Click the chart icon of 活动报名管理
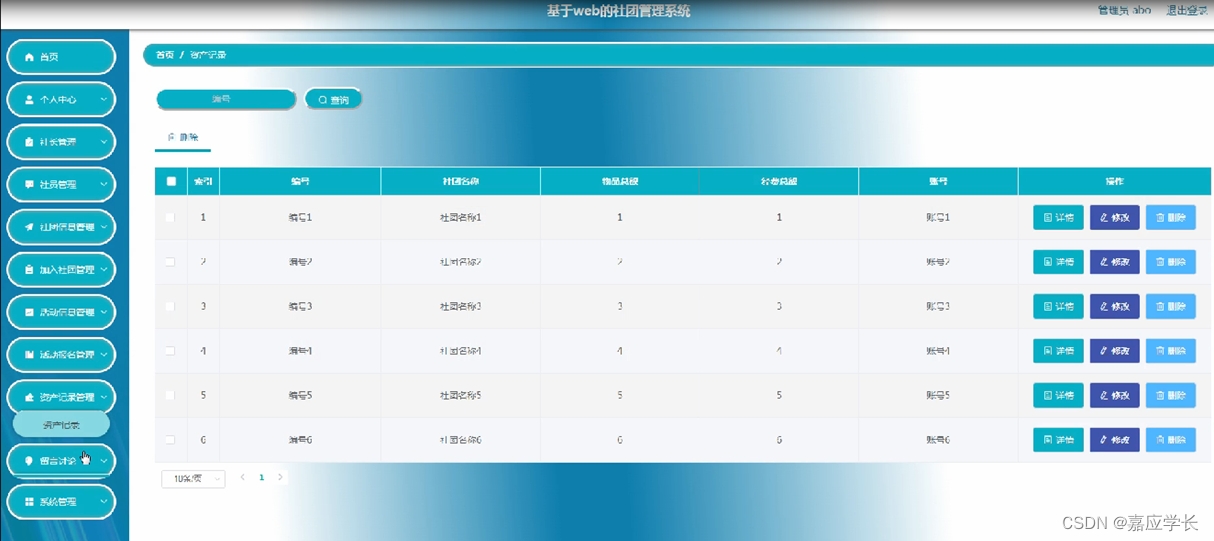 (29, 355)
